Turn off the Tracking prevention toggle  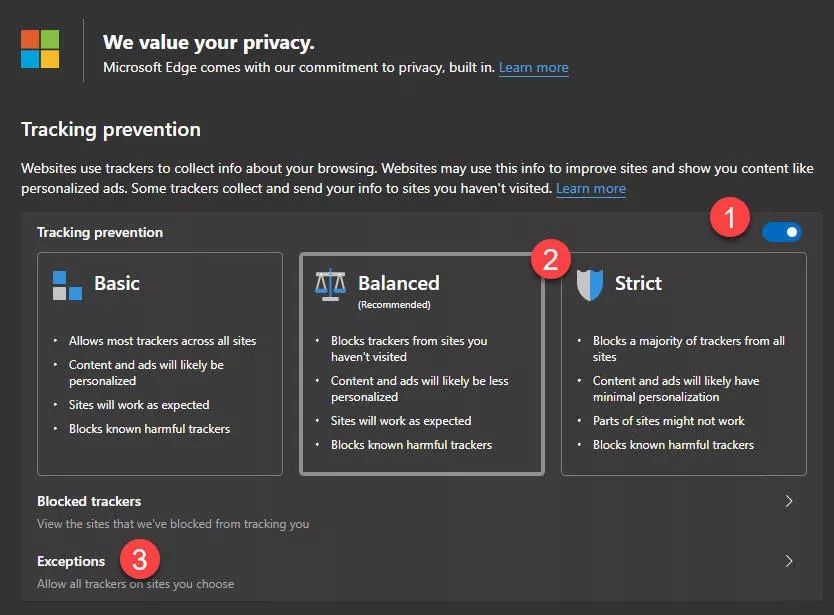point(781,232)
